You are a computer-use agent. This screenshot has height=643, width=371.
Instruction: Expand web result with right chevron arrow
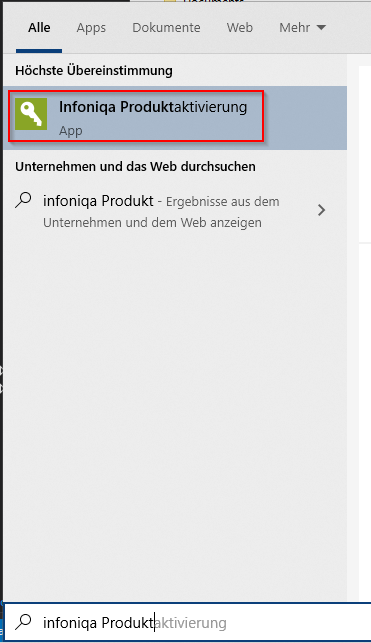322,210
